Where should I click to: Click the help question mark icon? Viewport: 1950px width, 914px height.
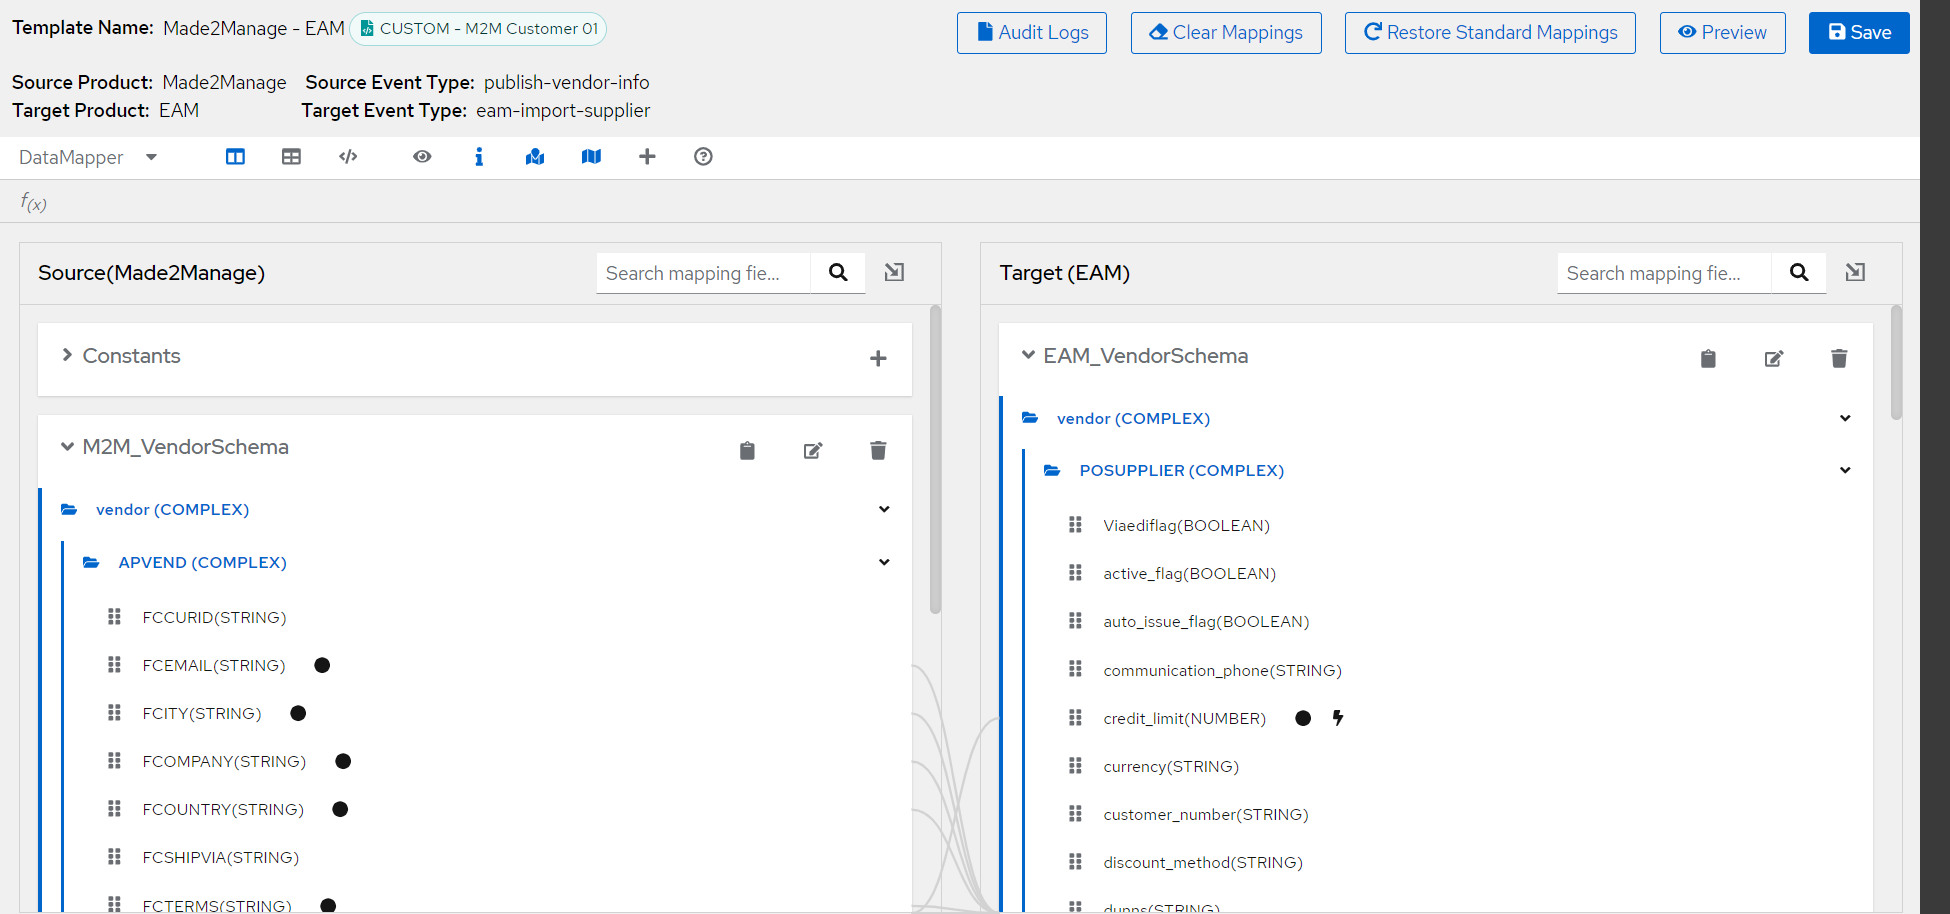[703, 157]
